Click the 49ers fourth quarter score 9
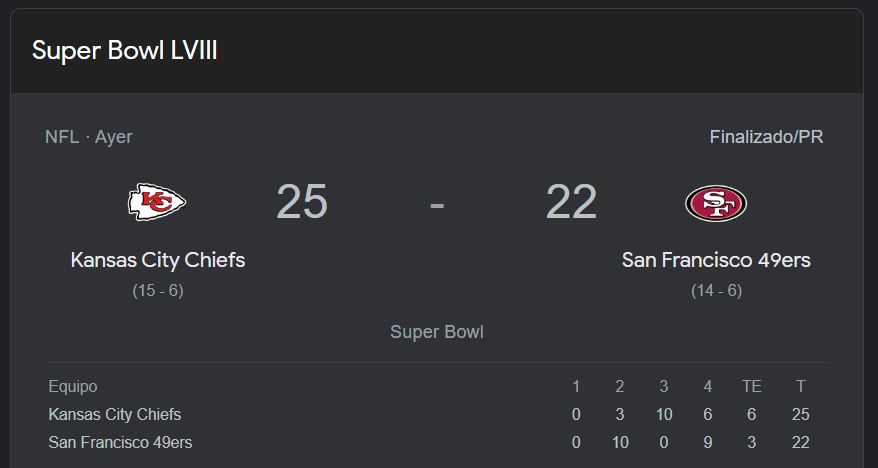Screen dimensions: 878x468 coord(708,442)
